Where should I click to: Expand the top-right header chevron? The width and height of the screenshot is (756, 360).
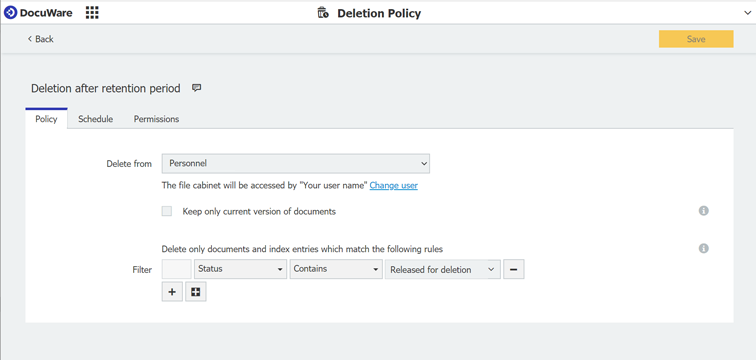click(x=747, y=13)
